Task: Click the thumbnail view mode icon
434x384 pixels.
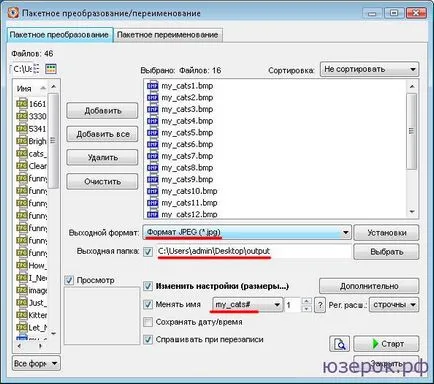Action: (x=51, y=69)
